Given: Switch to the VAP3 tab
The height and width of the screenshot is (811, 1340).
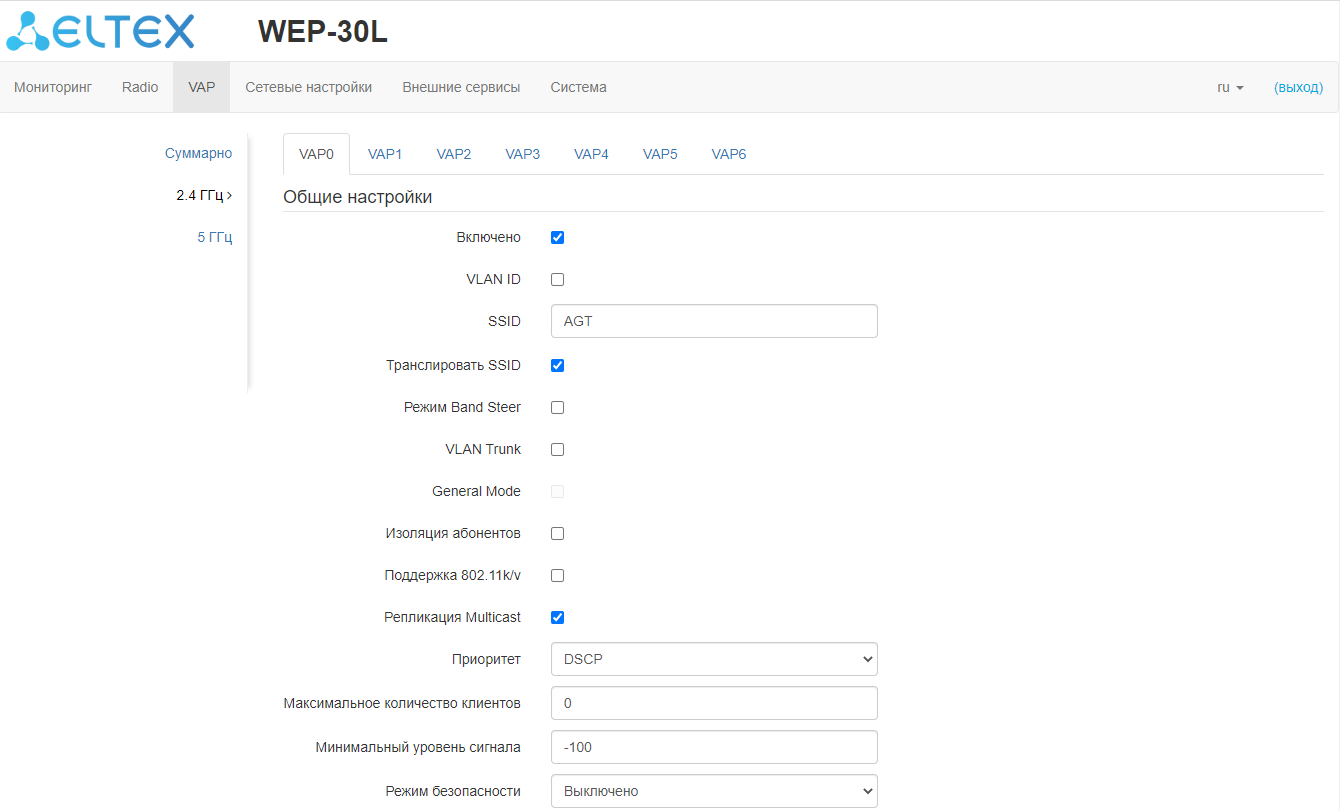Looking at the screenshot, I should [523, 154].
